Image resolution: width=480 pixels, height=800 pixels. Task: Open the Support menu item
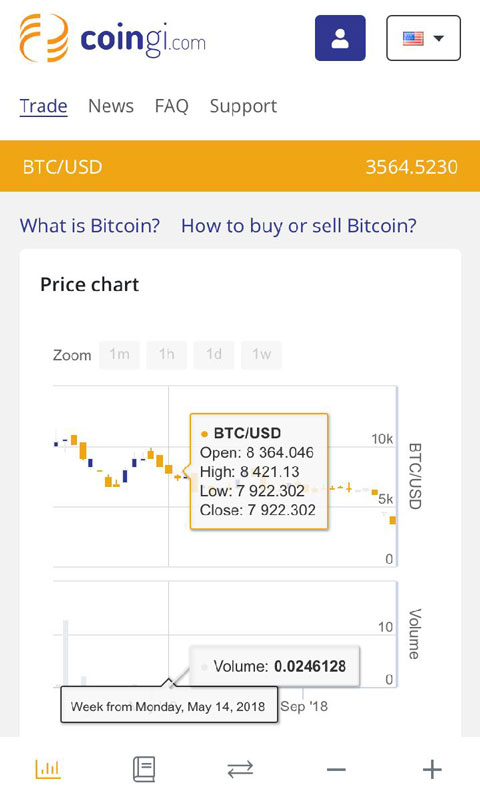click(243, 106)
